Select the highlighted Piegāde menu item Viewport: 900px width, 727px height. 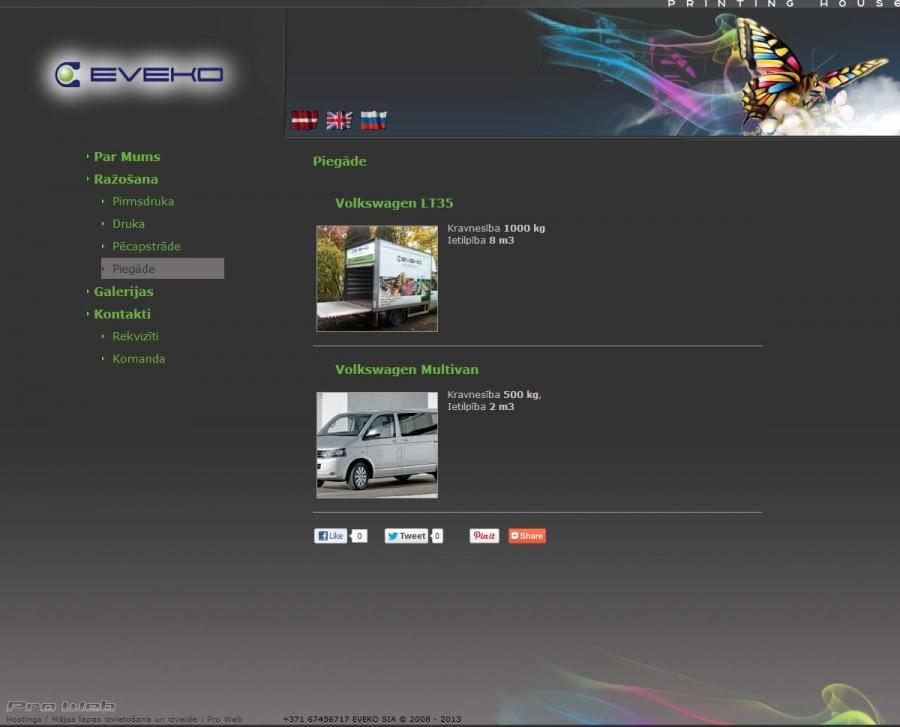click(162, 269)
